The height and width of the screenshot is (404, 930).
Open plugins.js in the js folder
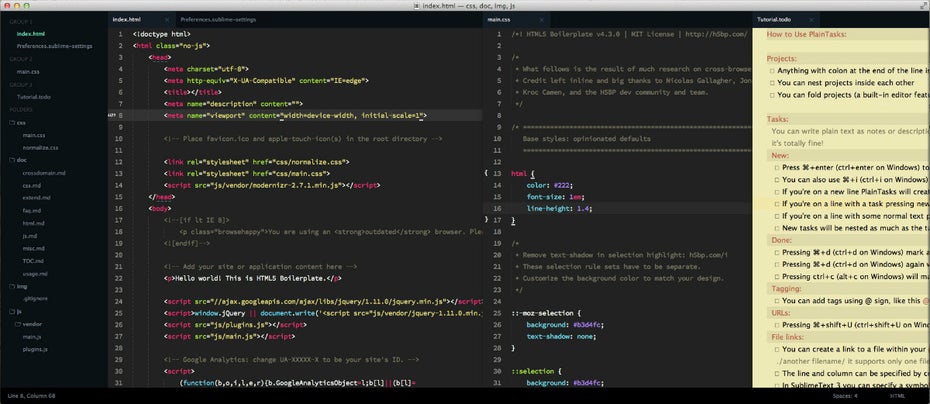[35, 349]
